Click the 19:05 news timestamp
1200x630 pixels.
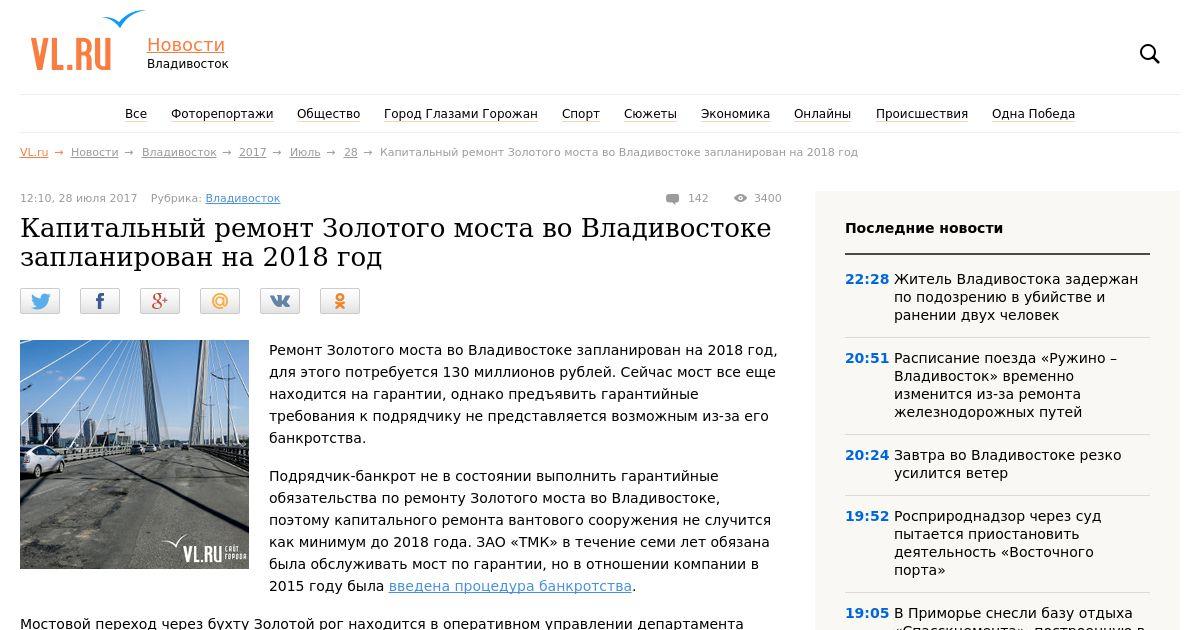[x=867, y=613]
